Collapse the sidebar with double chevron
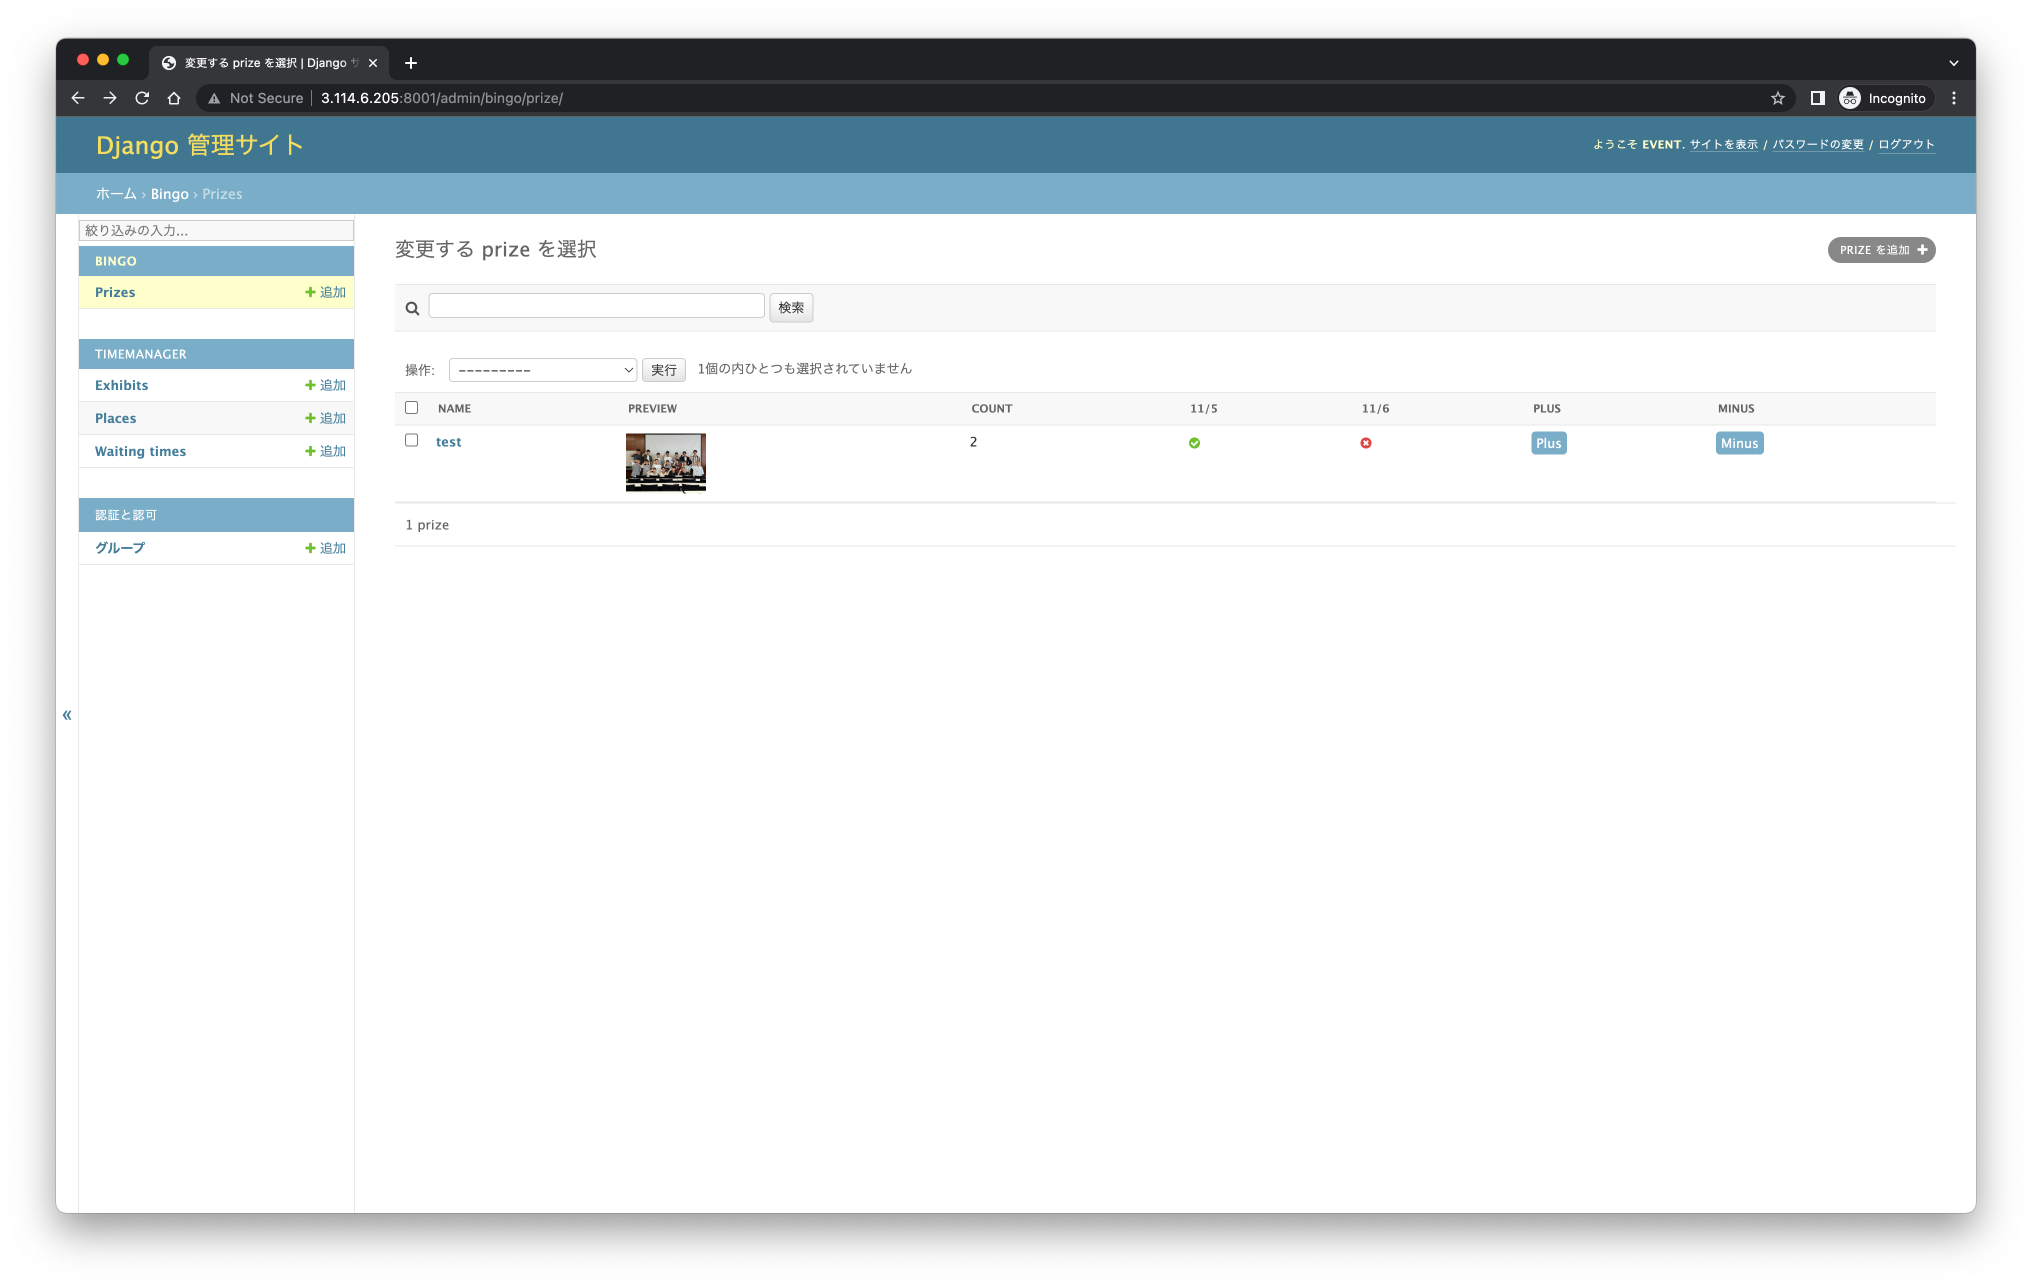This screenshot has height=1287, width=2032. pyautogui.click(x=67, y=715)
